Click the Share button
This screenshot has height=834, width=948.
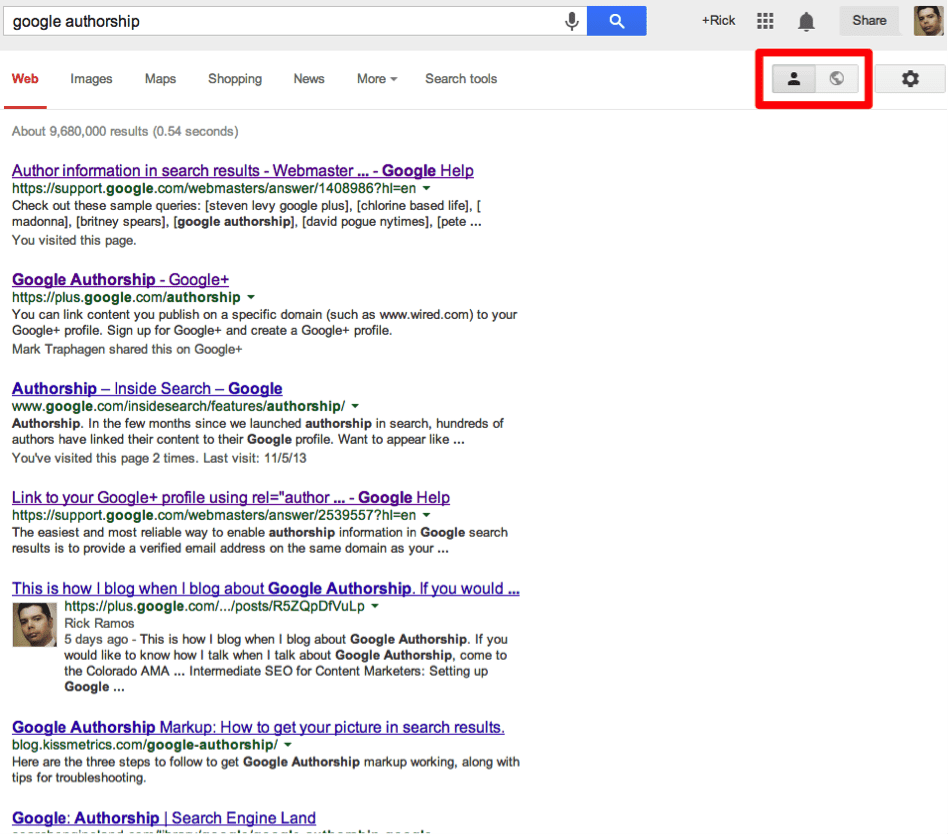(x=869, y=21)
